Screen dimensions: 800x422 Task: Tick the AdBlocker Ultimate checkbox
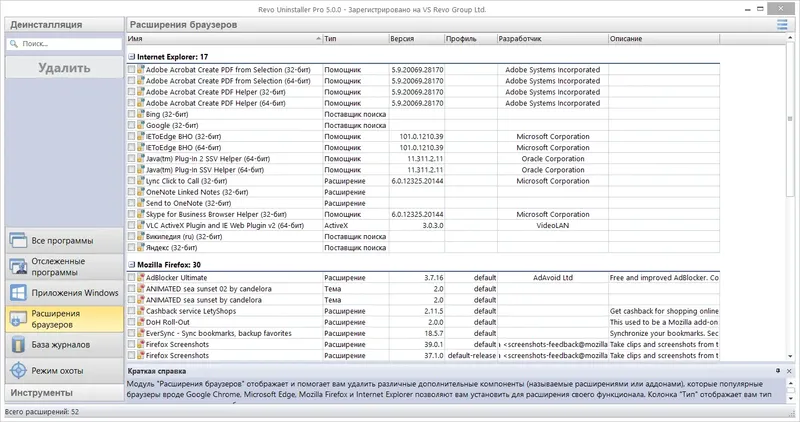click(x=132, y=278)
